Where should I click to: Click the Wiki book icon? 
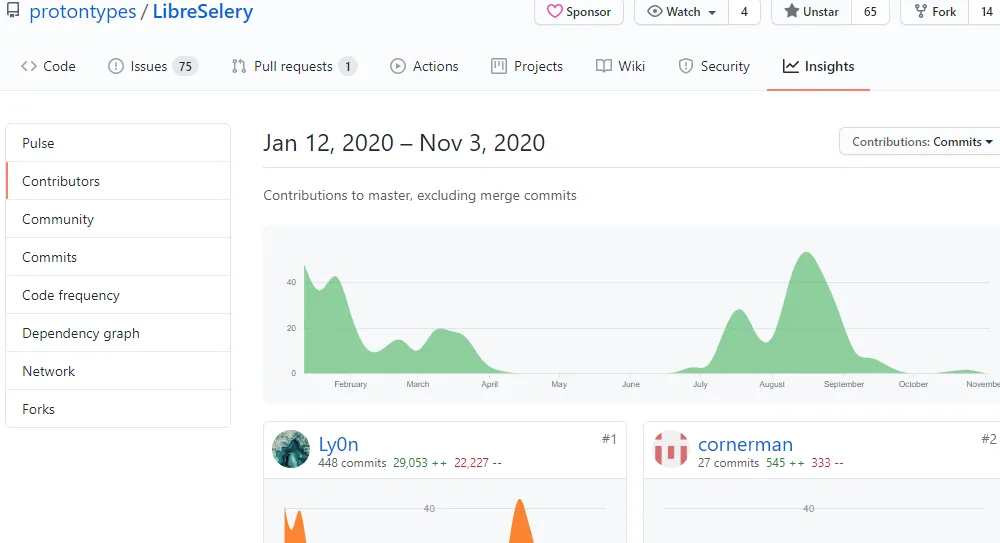tap(603, 66)
